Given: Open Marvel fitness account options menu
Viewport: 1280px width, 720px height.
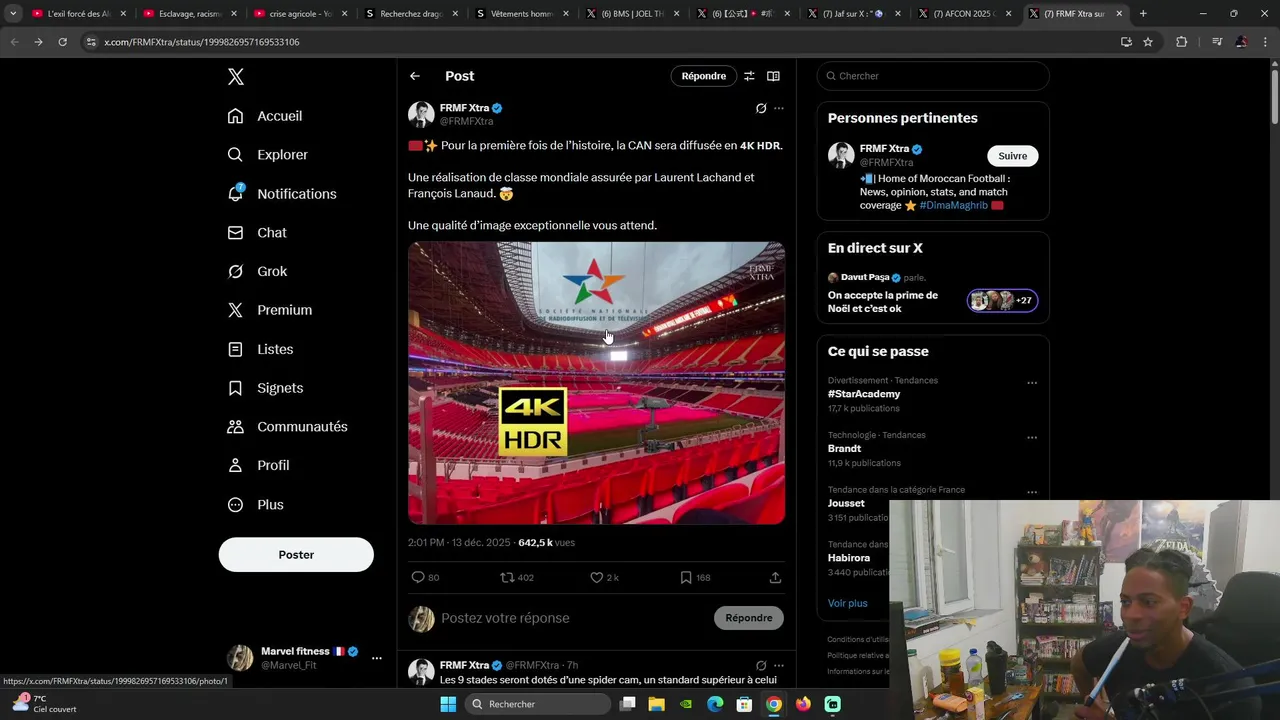Looking at the screenshot, I should click(377, 658).
